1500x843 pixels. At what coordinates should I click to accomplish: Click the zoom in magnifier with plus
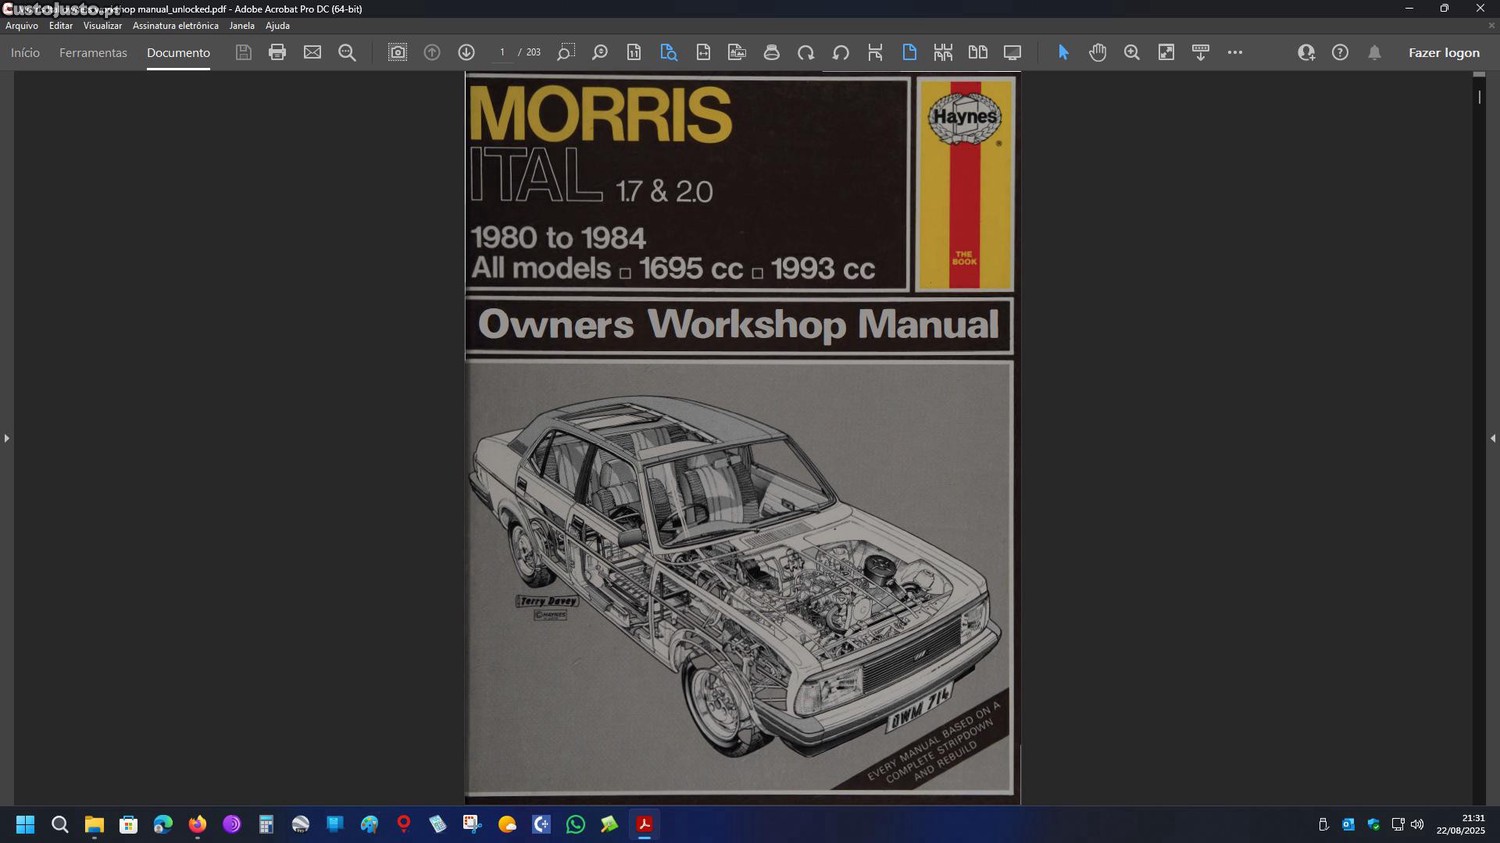[1131, 52]
